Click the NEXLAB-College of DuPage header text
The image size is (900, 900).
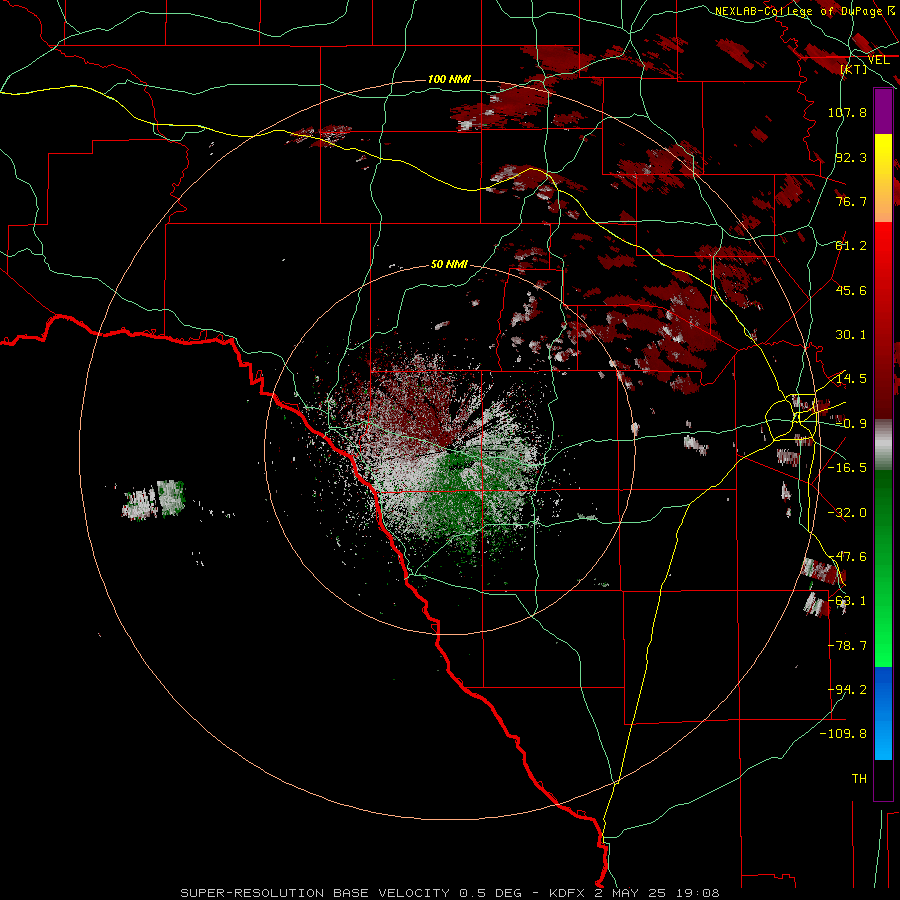click(x=798, y=11)
